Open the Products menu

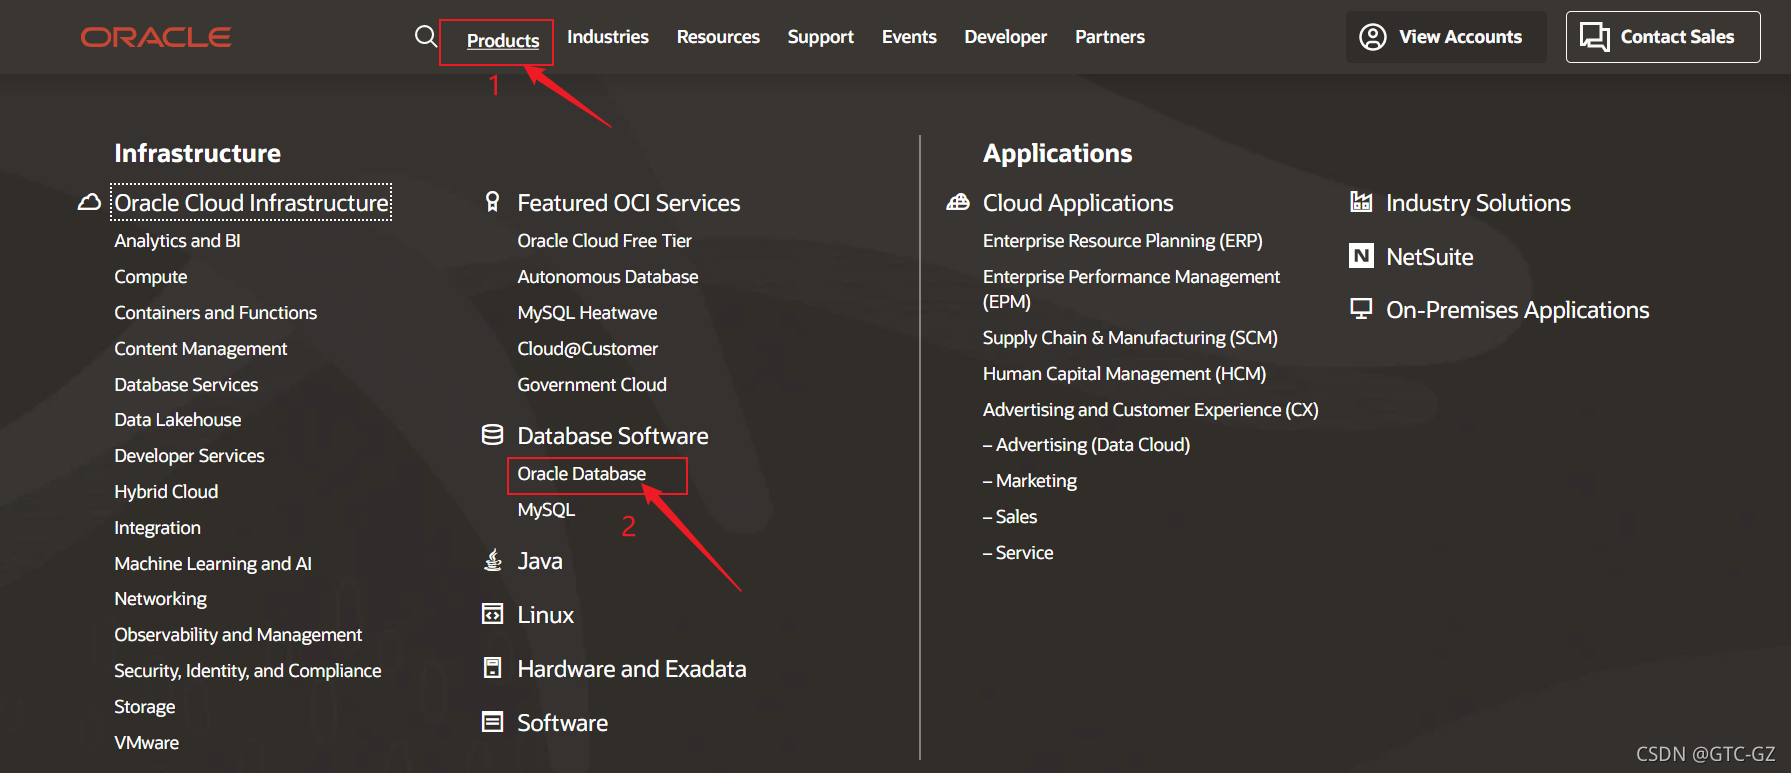point(503,41)
